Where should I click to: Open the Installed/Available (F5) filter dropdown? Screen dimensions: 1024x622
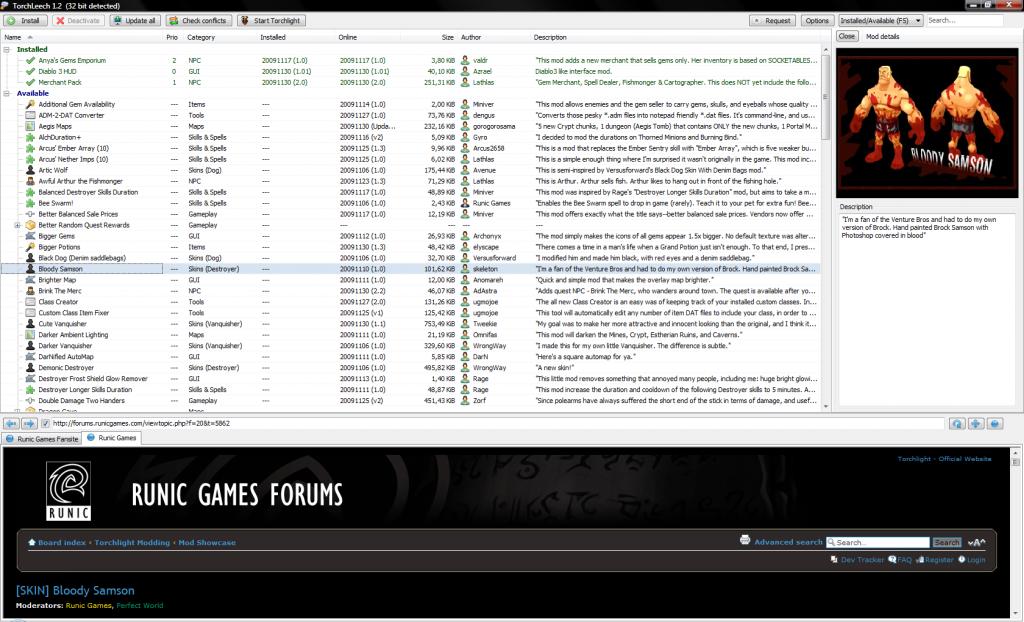coord(880,20)
